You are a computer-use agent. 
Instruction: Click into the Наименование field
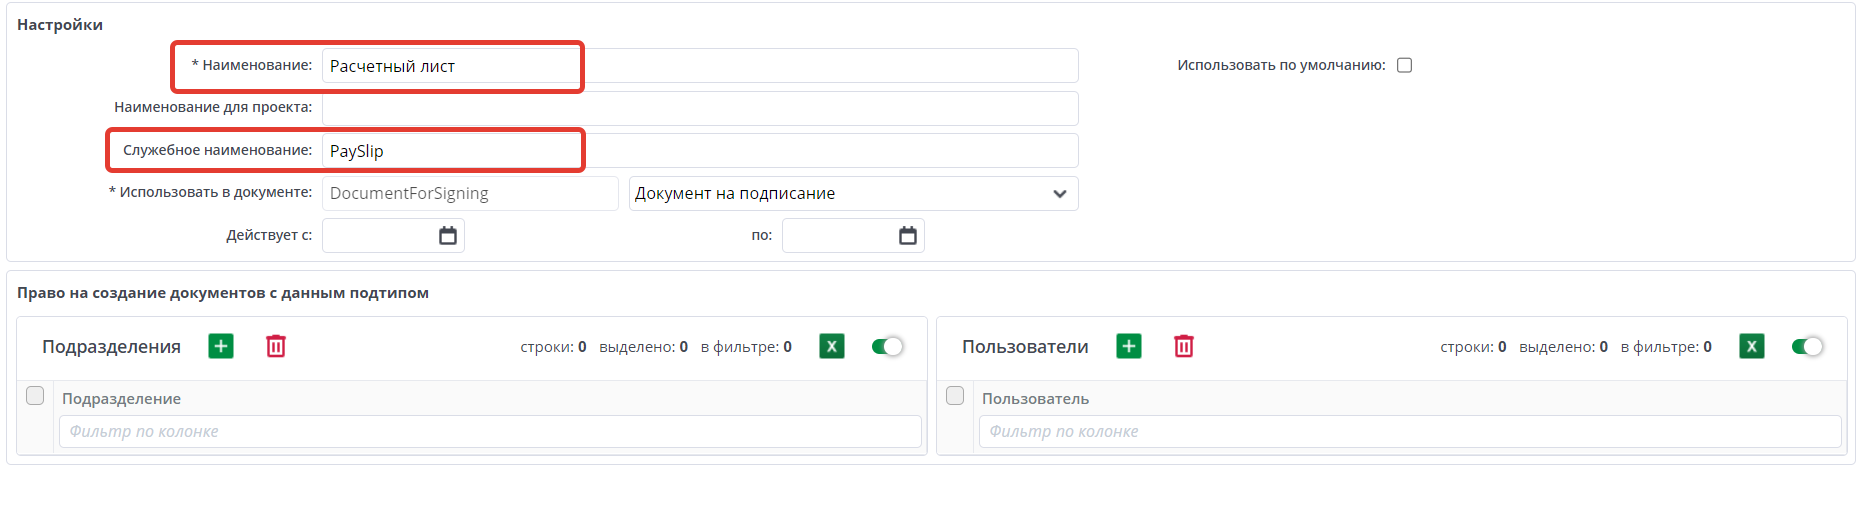[x=700, y=66]
